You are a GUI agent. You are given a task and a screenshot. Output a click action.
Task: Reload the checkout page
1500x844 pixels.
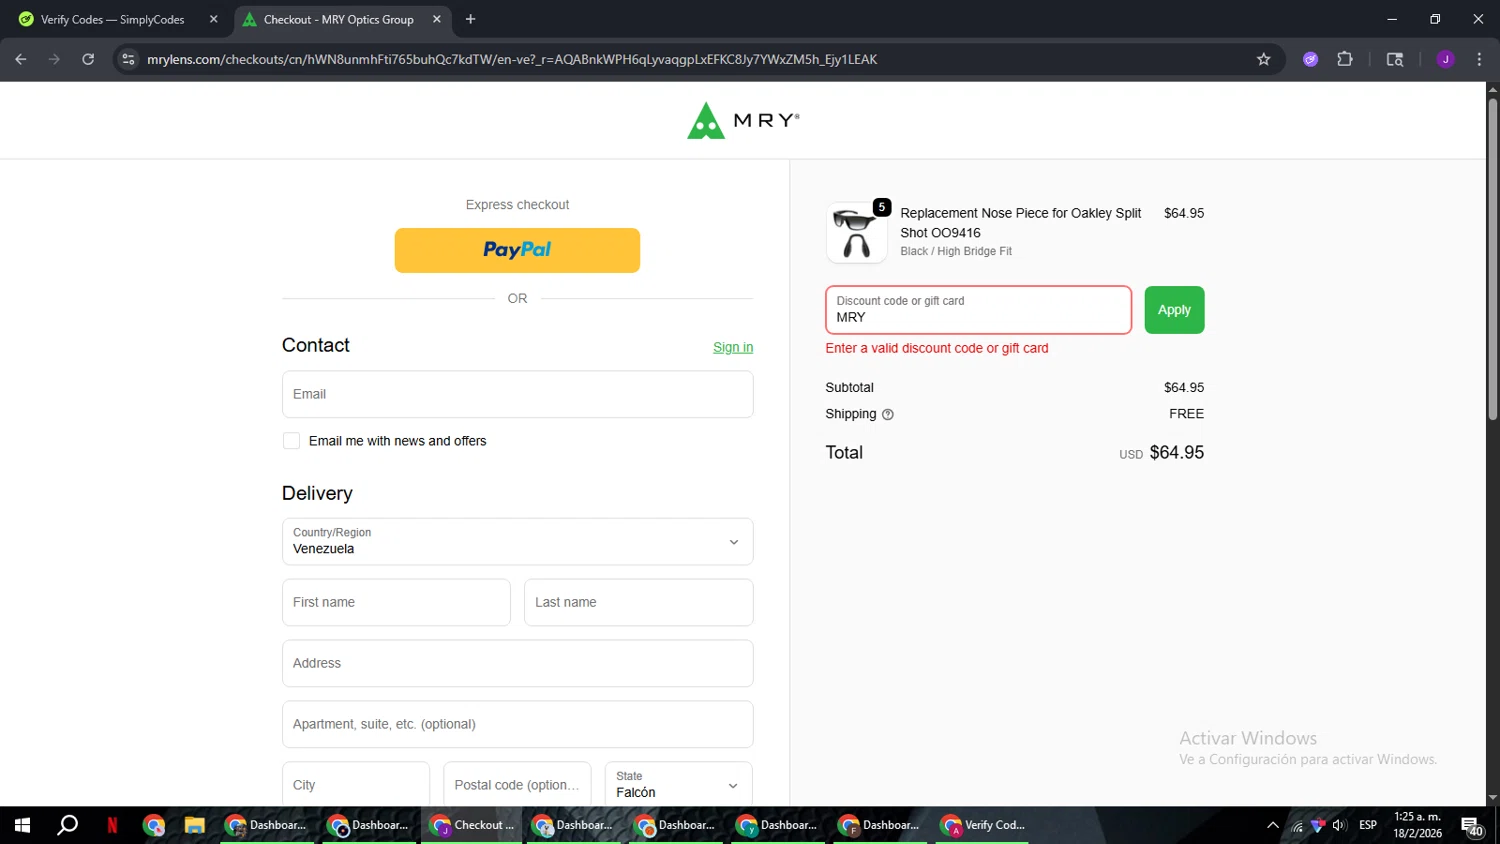88,59
